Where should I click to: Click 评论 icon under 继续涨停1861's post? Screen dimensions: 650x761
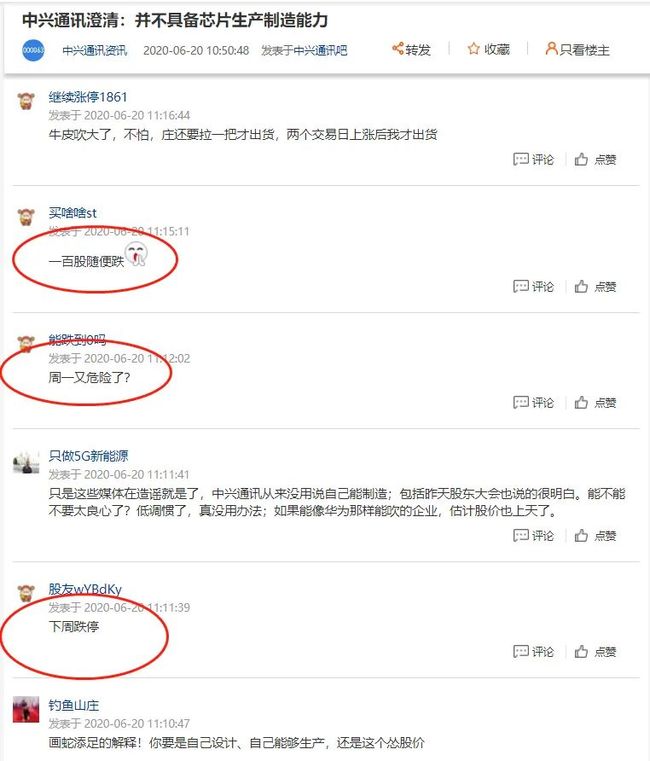tap(520, 159)
